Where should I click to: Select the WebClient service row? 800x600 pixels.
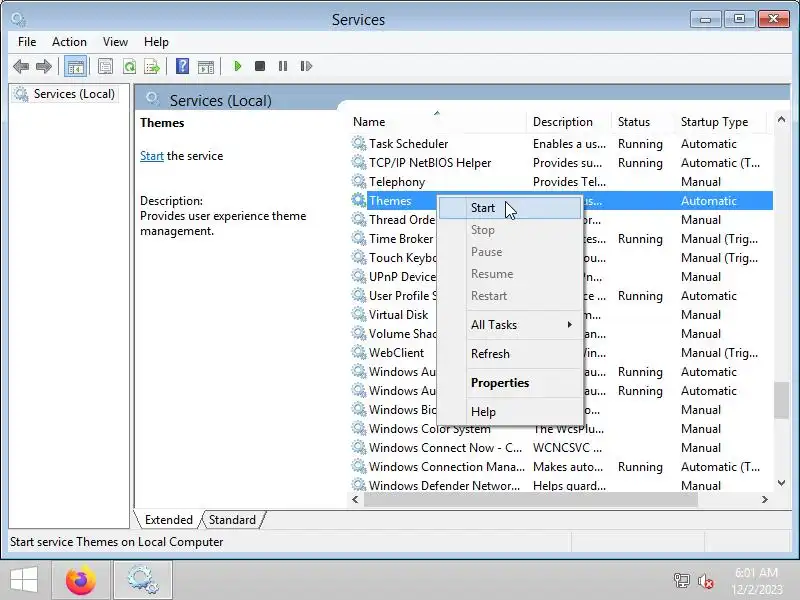pos(561,353)
